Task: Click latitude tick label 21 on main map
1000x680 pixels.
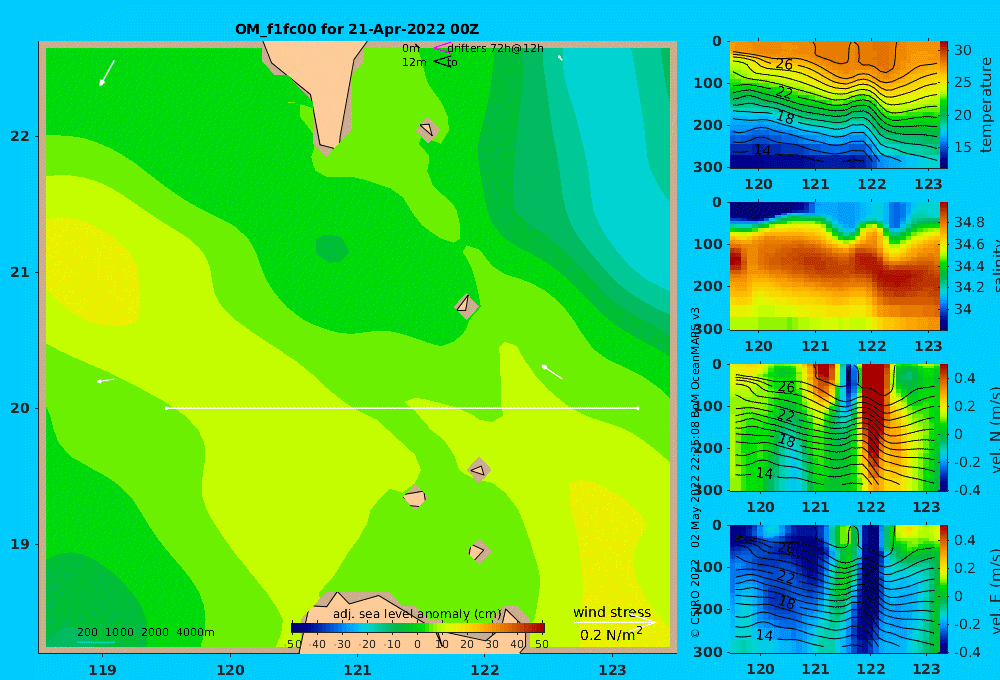Action: 20,272
